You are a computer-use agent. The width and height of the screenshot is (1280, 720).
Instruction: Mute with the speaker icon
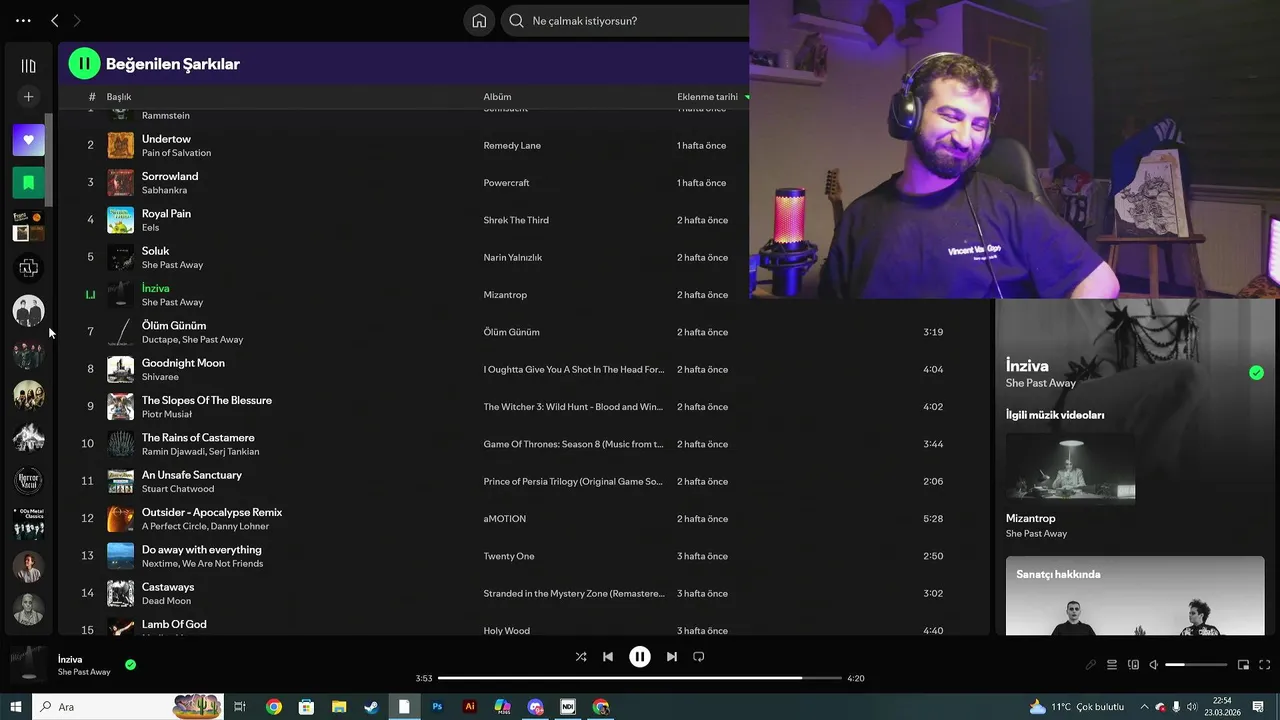click(1154, 665)
